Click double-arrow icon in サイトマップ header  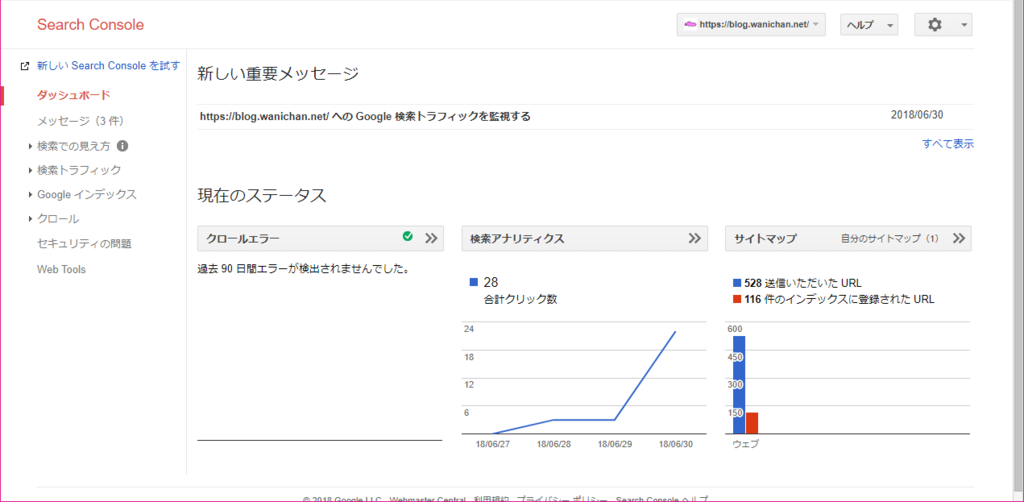click(x=959, y=238)
